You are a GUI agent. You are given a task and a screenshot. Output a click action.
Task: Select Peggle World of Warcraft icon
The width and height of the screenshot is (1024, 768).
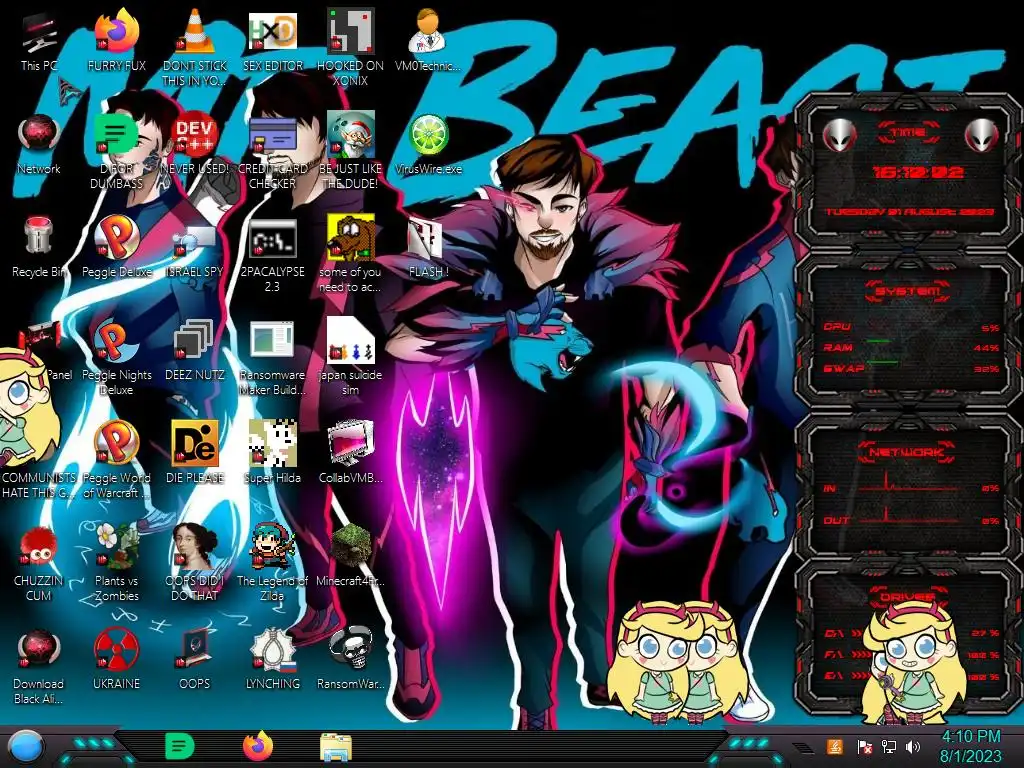[116, 460]
